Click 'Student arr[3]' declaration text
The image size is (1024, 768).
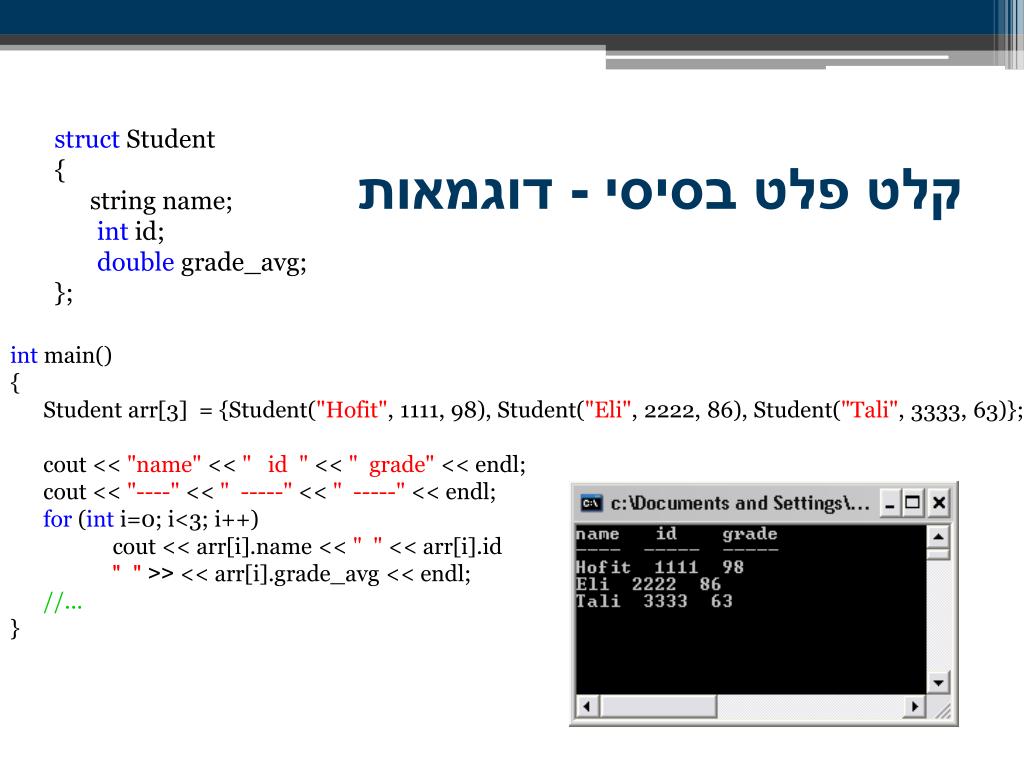115,410
